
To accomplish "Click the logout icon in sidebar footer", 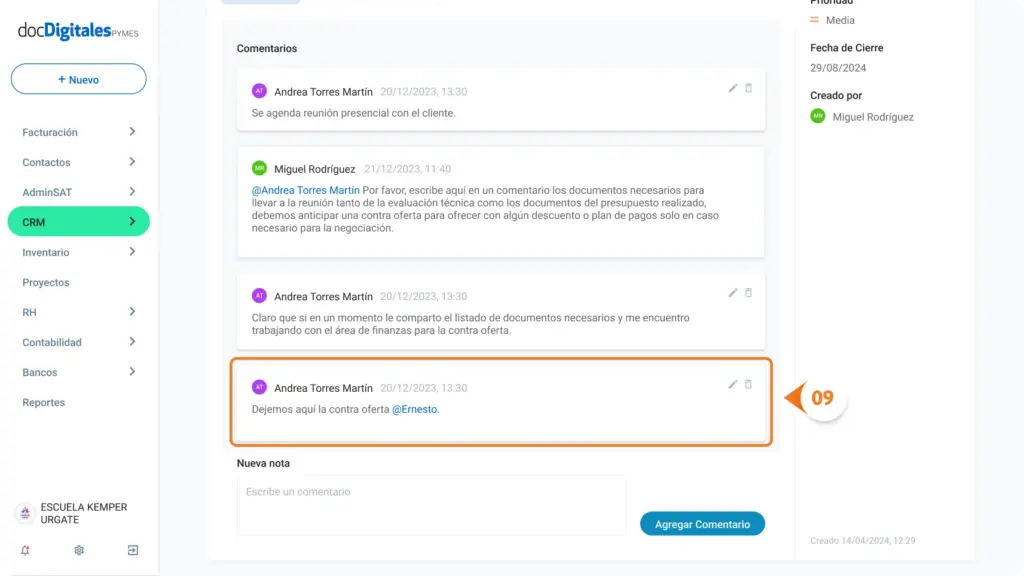I will coord(133,551).
